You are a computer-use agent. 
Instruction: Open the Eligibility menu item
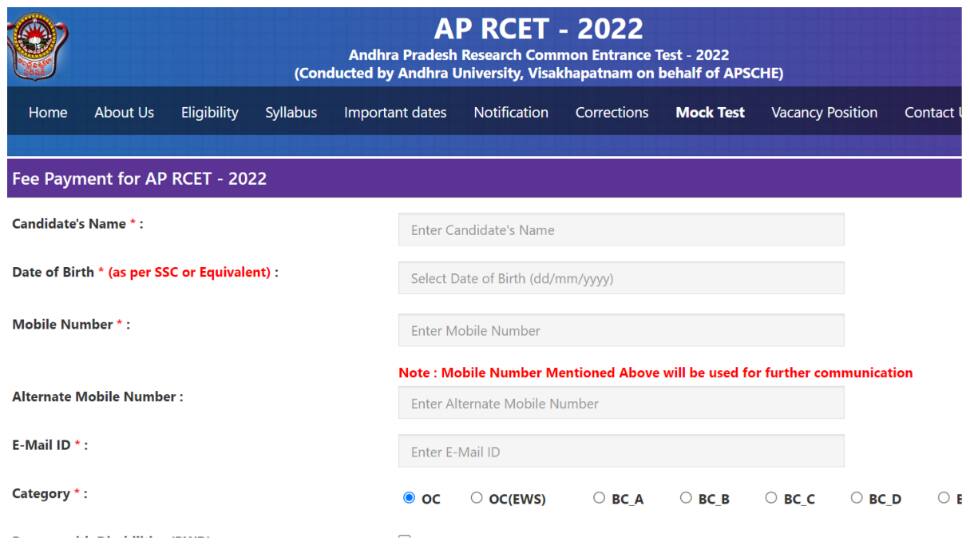(x=210, y=113)
